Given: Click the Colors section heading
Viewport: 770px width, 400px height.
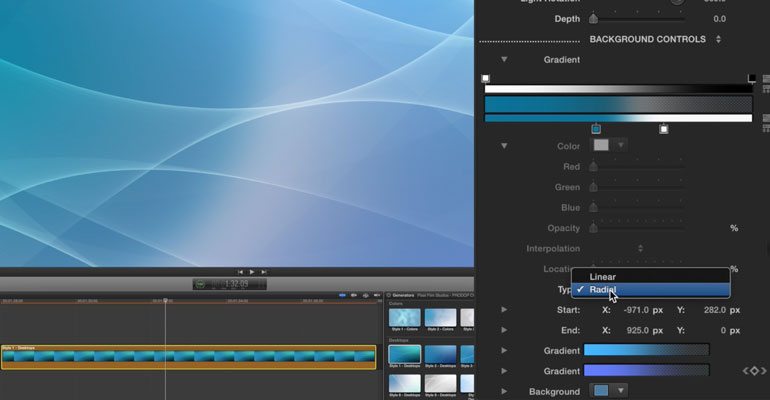Looking at the screenshot, I should (396, 304).
